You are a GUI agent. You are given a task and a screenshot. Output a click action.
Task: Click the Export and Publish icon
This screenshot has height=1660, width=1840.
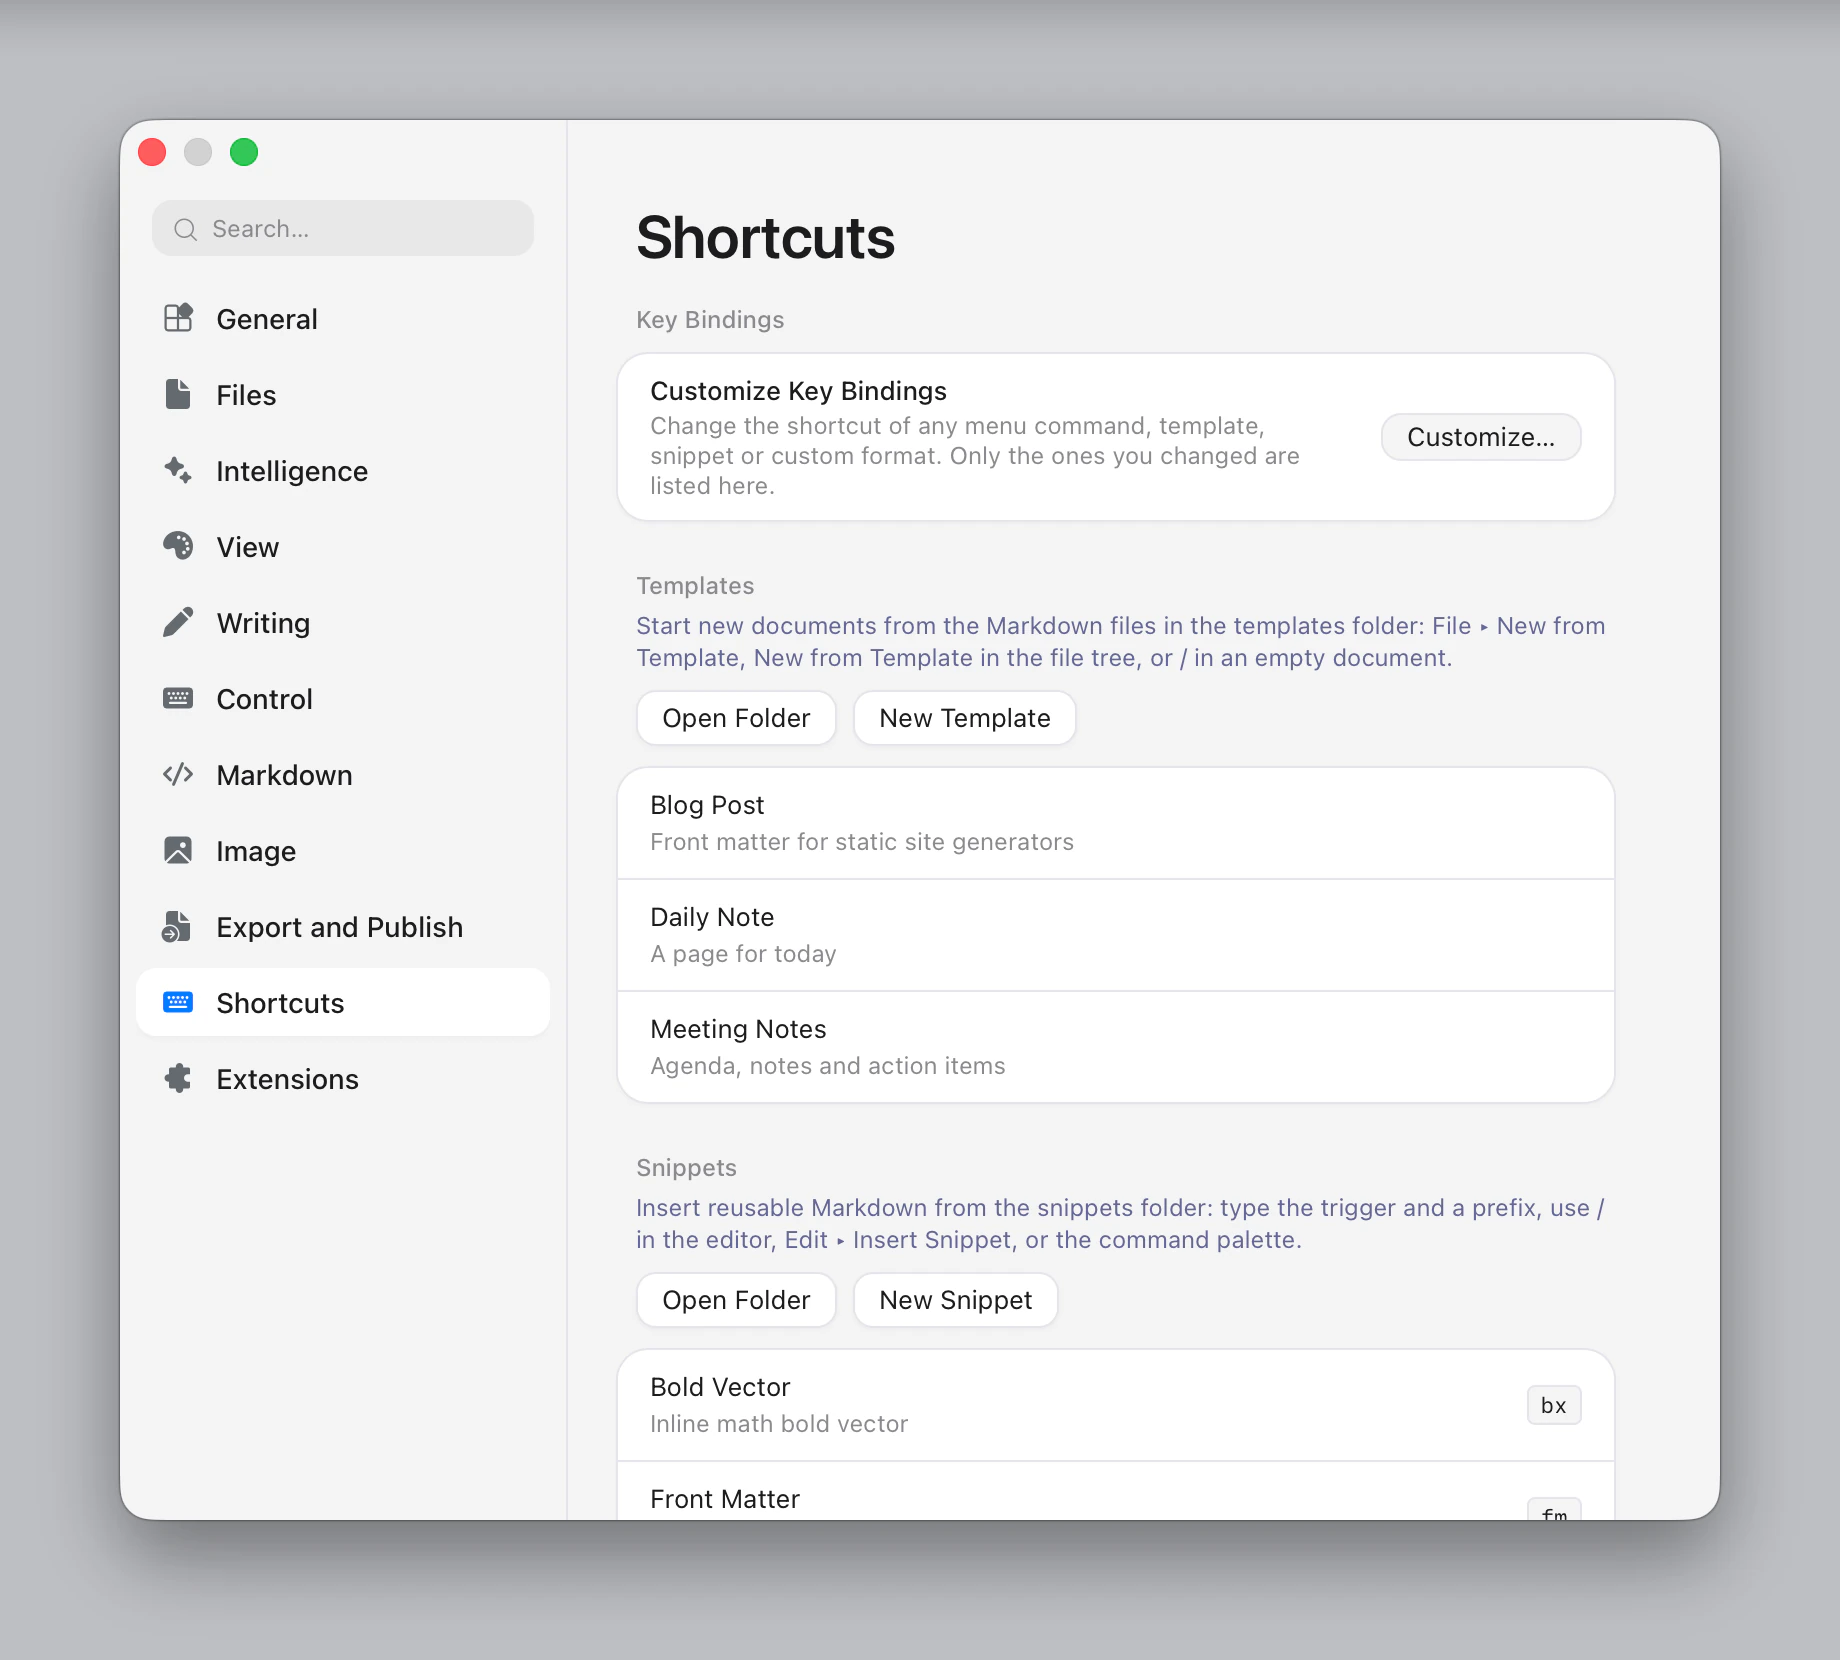pyautogui.click(x=177, y=926)
